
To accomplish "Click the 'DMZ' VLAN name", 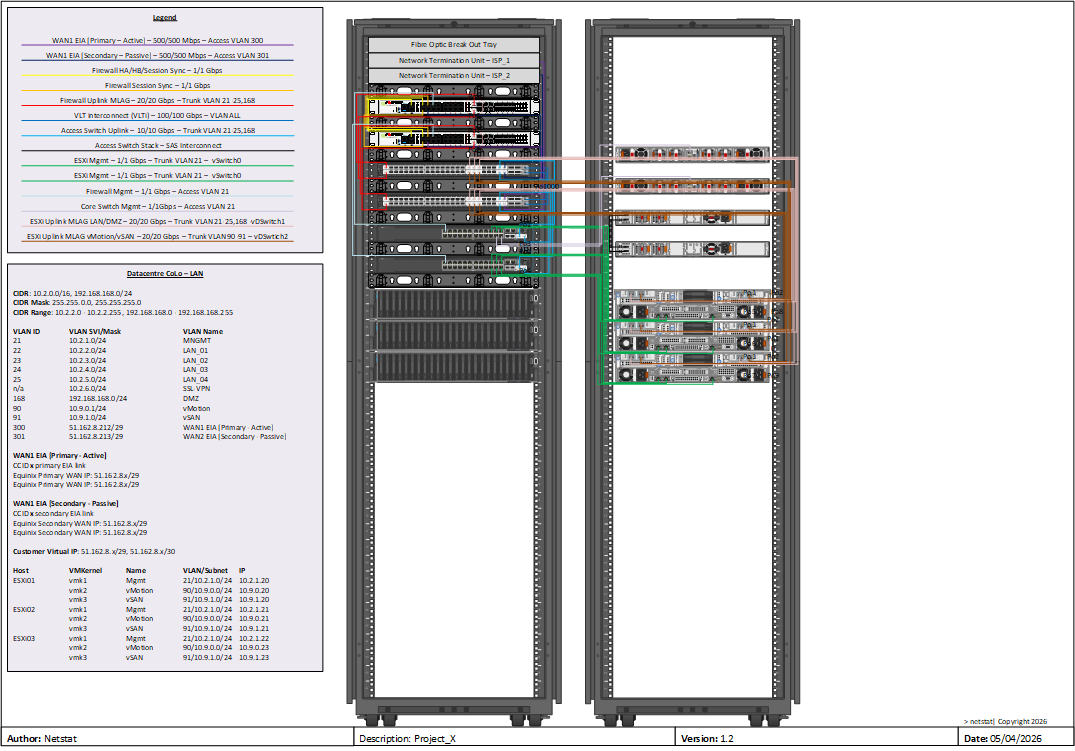I will pyautogui.click(x=191, y=398).
